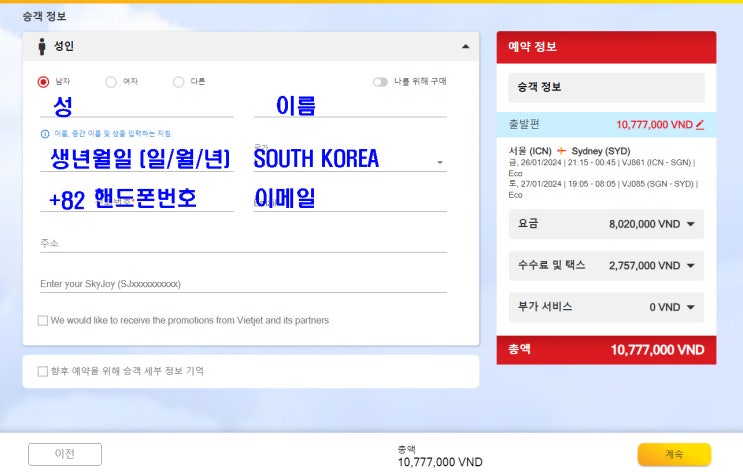Viewport: 743px width, 472px height.
Task: Click the 출발편 departure flight row
Action: pyautogui.click(x=606, y=125)
